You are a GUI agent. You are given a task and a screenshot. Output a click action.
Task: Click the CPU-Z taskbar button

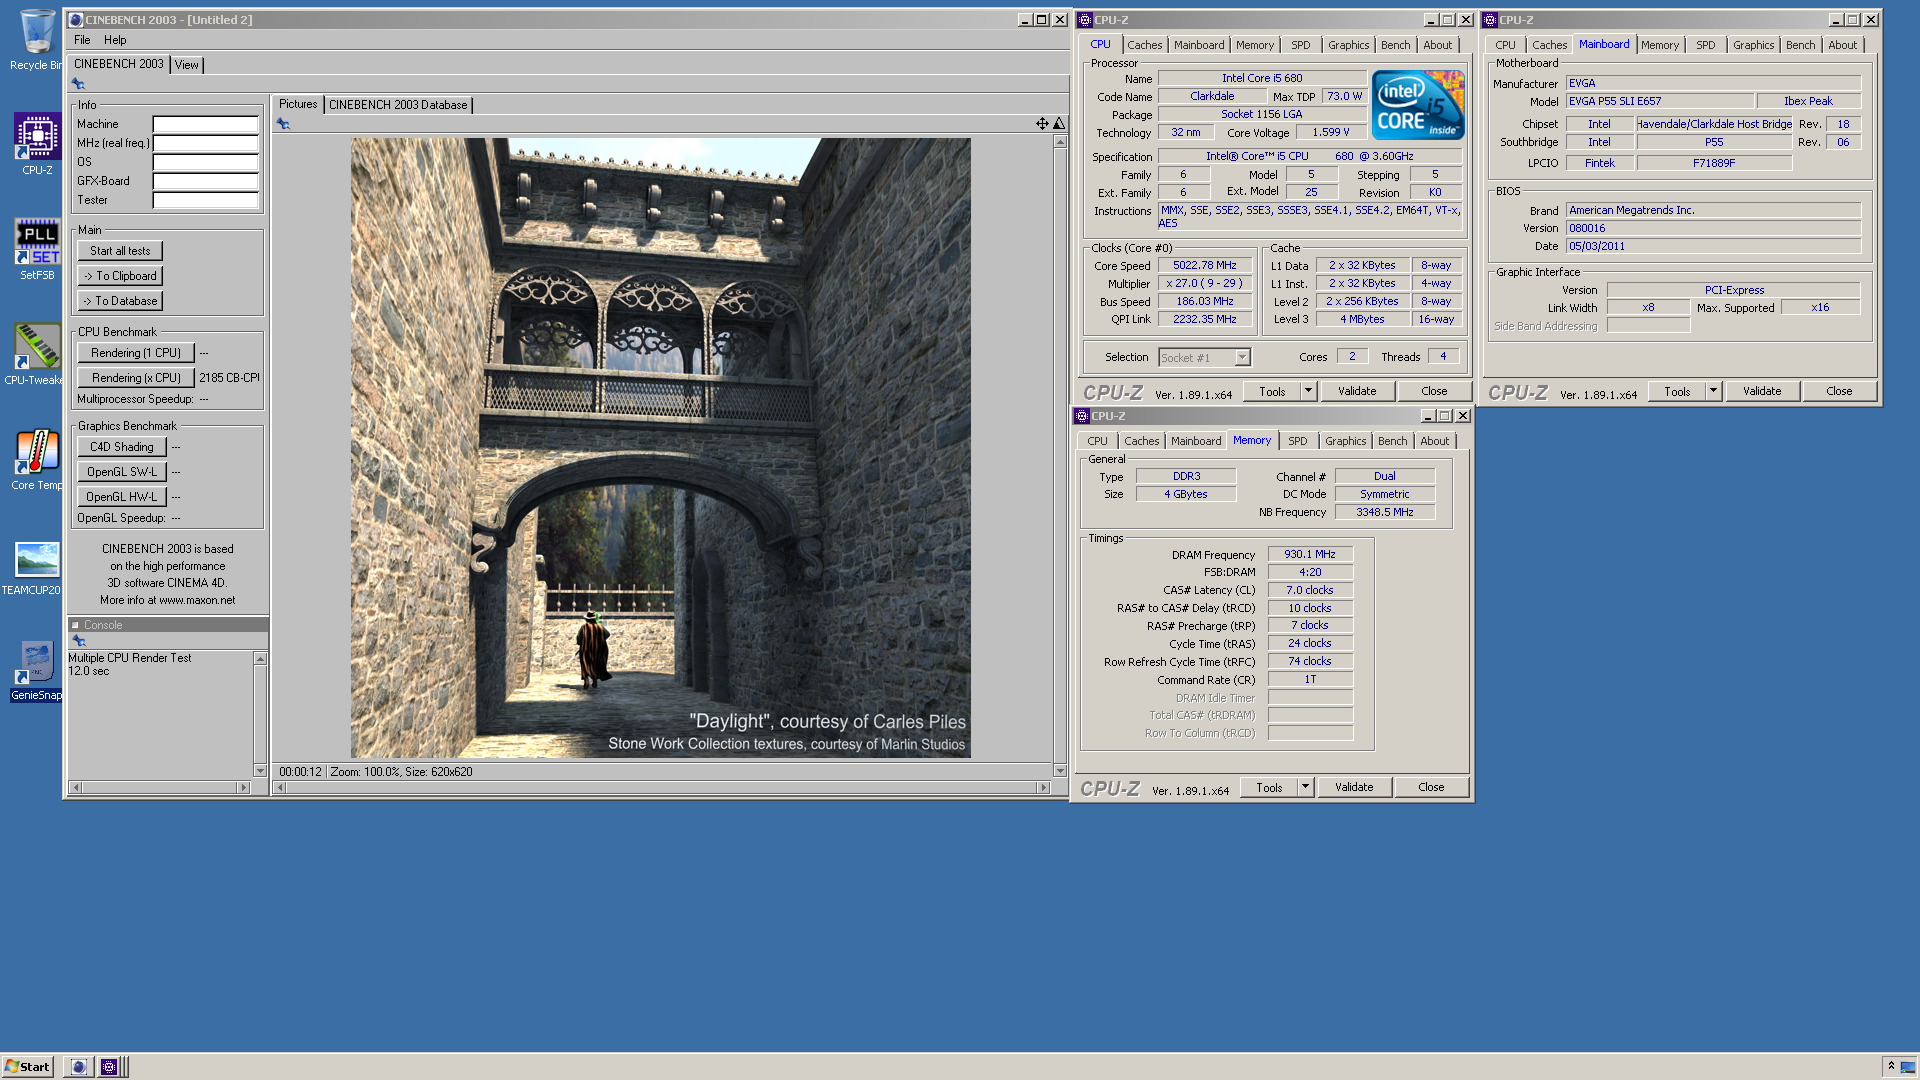pyautogui.click(x=109, y=1067)
